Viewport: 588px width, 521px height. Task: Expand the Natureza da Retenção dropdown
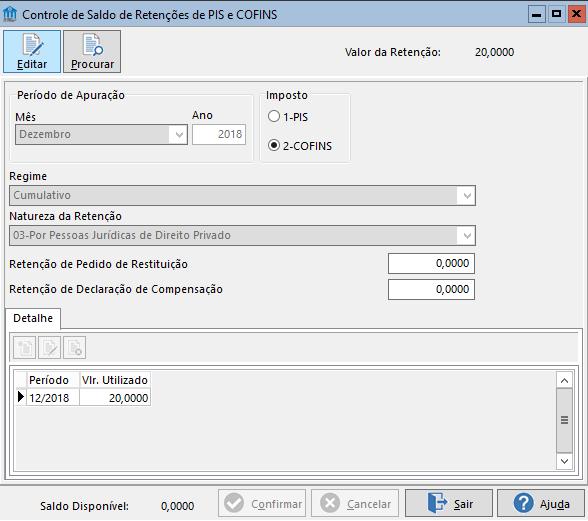pyautogui.click(x=242, y=236)
